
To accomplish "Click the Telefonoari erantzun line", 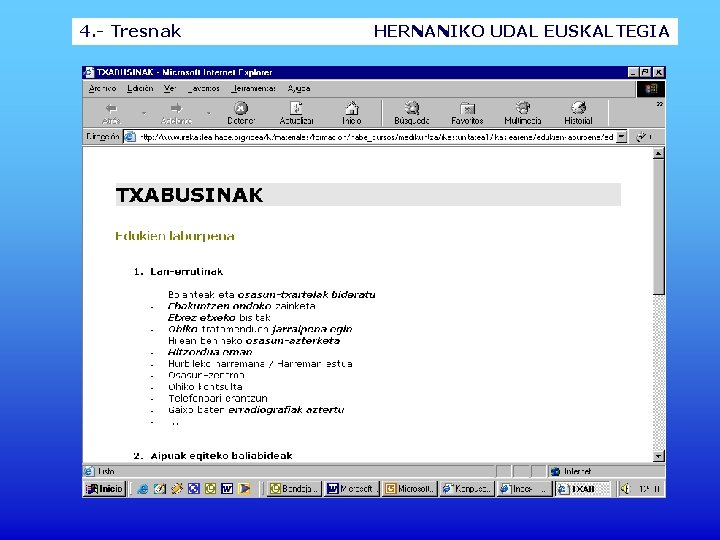I will (218, 398).
